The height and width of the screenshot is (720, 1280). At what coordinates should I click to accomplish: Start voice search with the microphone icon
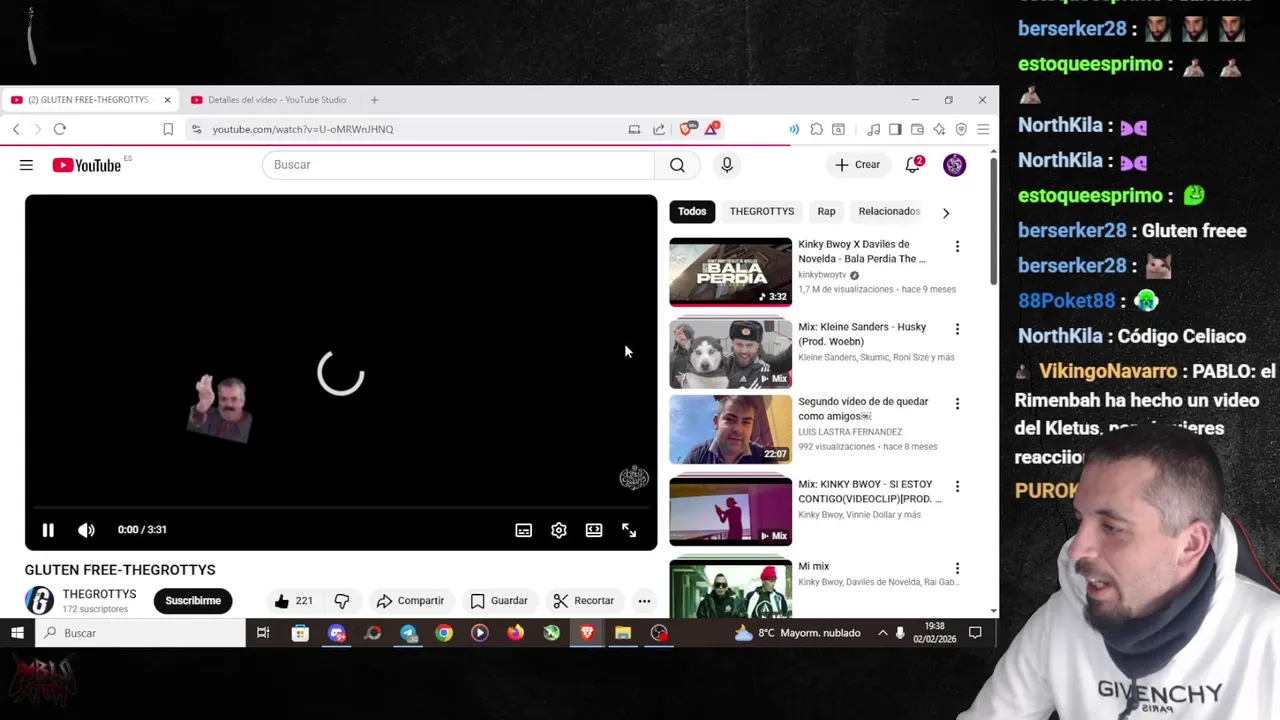[727, 165]
